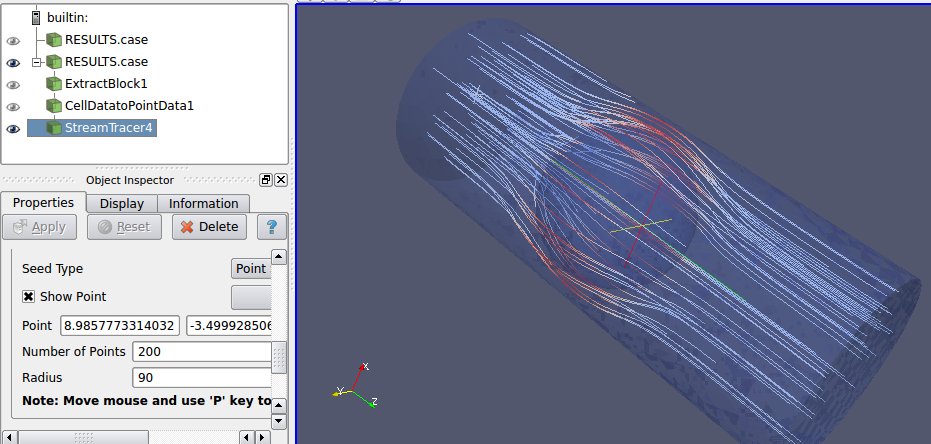Toggle visibility of StreamTracer4
This screenshot has height=444, width=931.
tap(13, 128)
